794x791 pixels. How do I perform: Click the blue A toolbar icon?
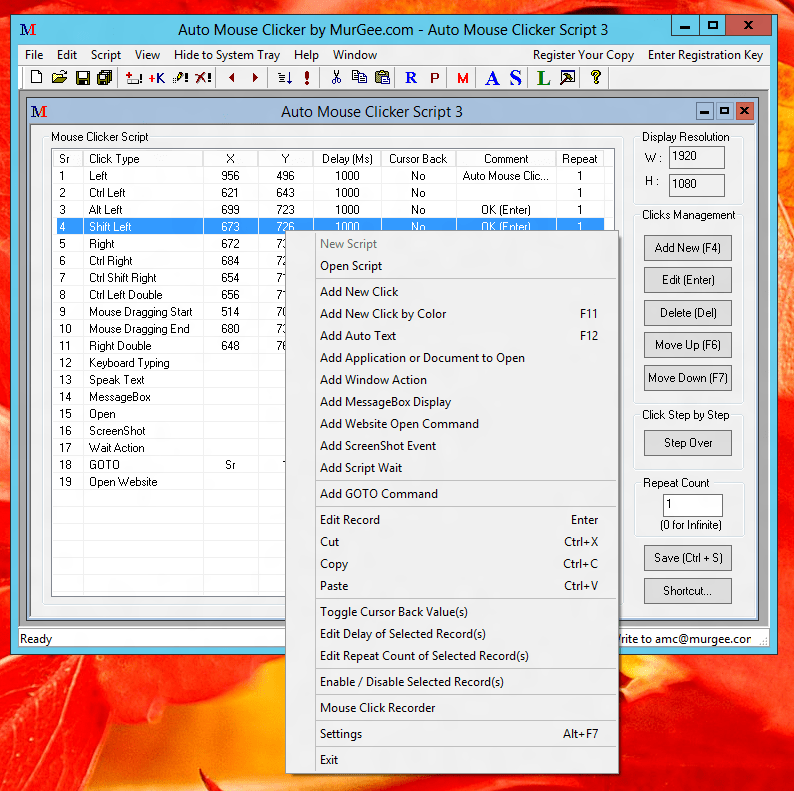point(492,77)
